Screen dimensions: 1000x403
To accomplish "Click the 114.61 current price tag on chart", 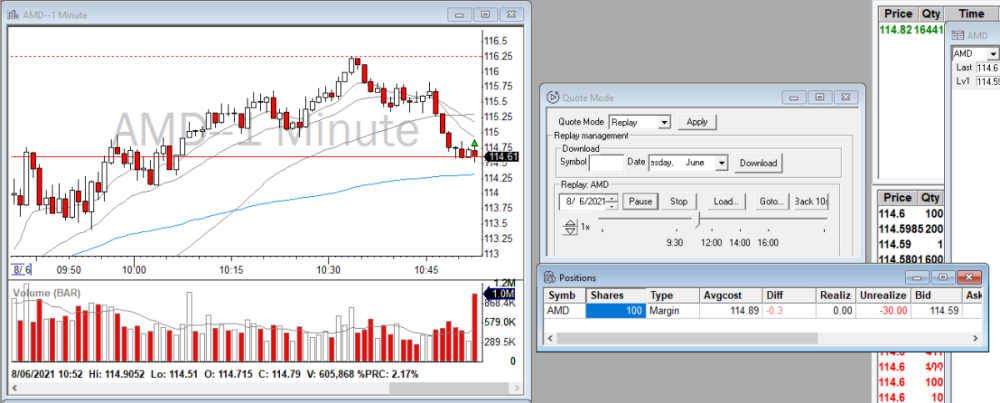I will coord(502,156).
